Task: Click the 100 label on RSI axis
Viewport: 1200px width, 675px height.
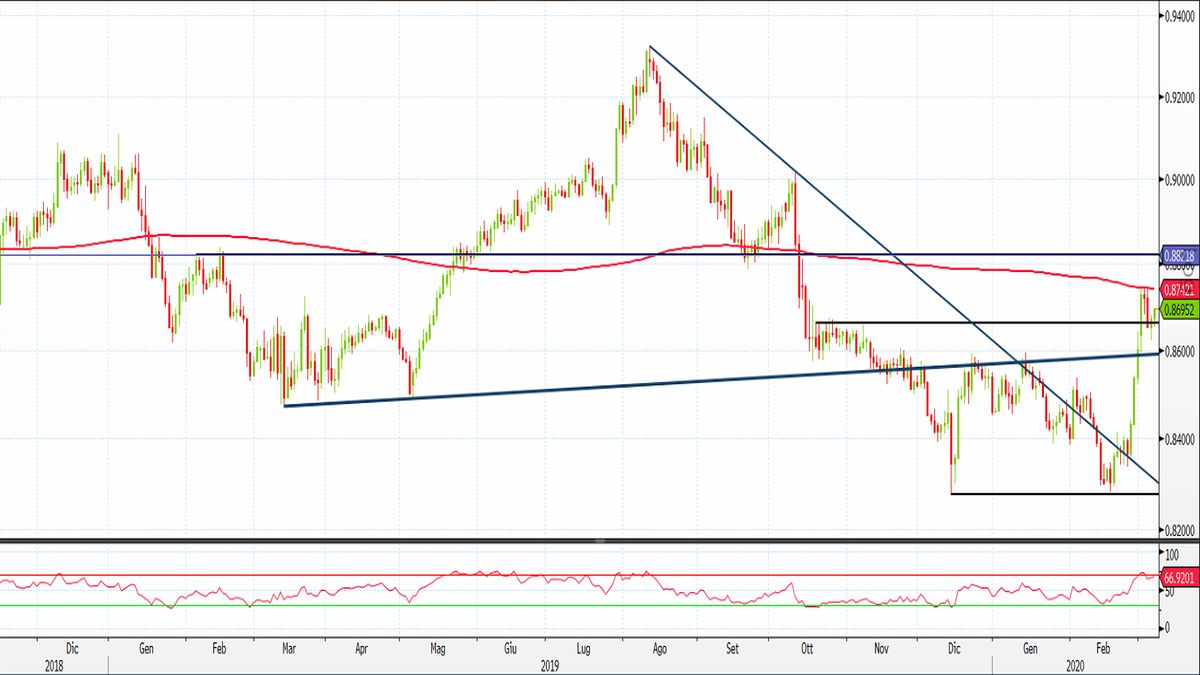Action: click(x=1174, y=554)
